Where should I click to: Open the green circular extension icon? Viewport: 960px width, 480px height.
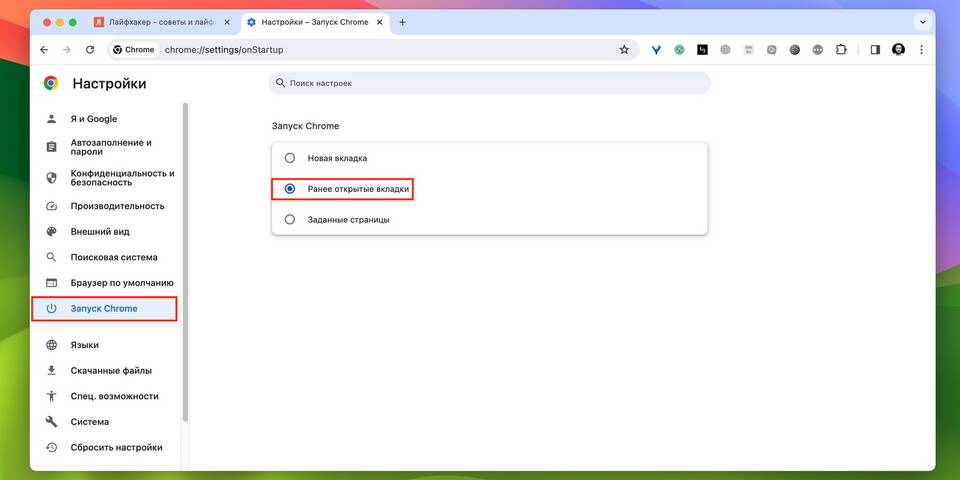tap(679, 50)
